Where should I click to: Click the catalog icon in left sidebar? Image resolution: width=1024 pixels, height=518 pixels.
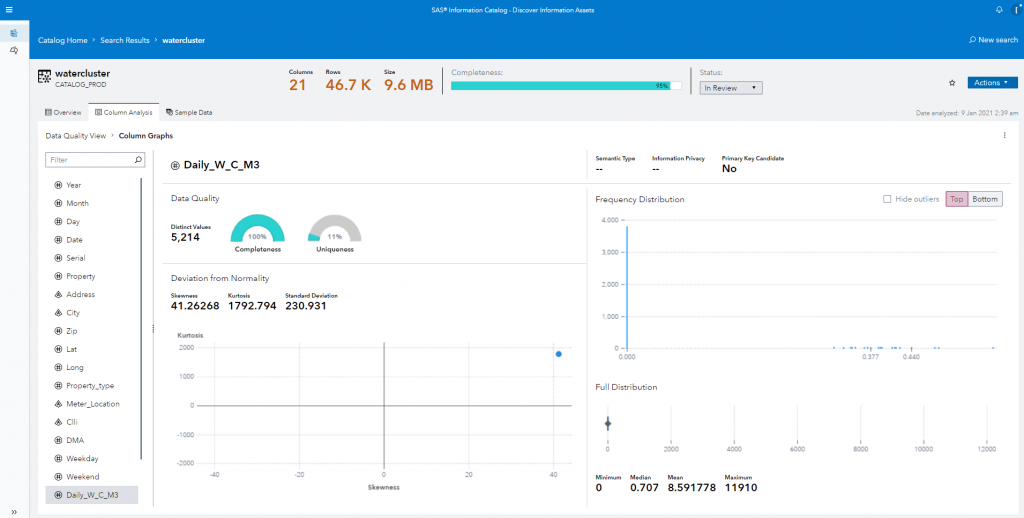13,33
